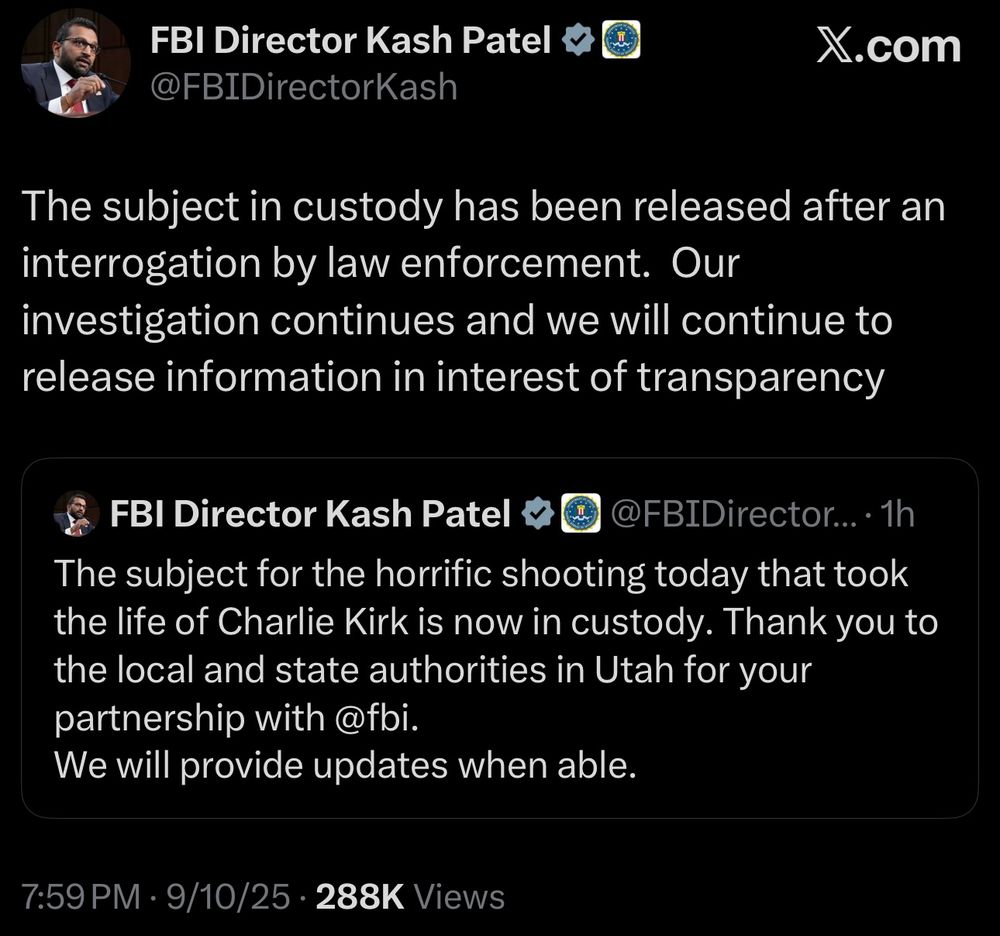Click the small avatar in the quoted post
The width and height of the screenshot is (1000, 936).
click(76, 514)
